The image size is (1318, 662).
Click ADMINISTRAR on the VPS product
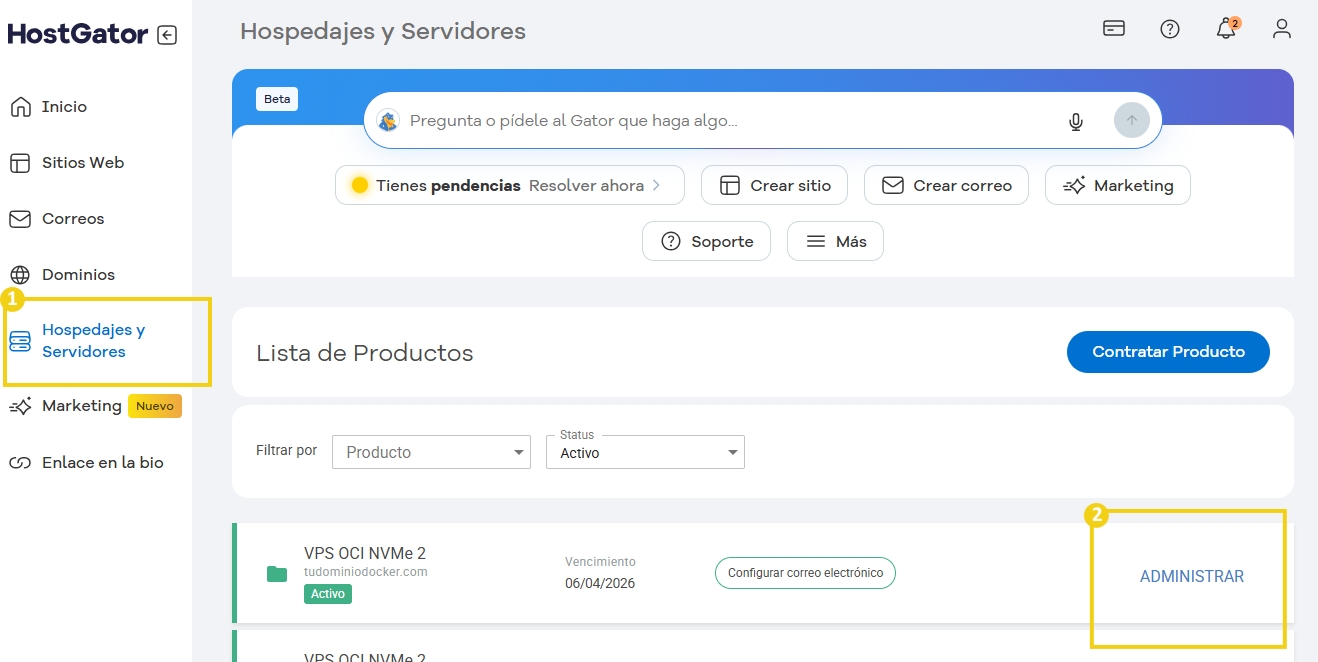point(1191,576)
